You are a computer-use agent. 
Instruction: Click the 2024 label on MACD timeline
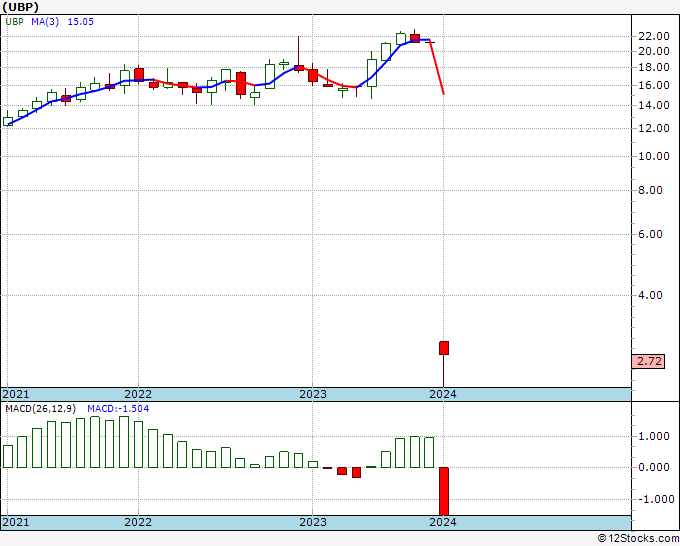pyautogui.click(x=443, y=522)
